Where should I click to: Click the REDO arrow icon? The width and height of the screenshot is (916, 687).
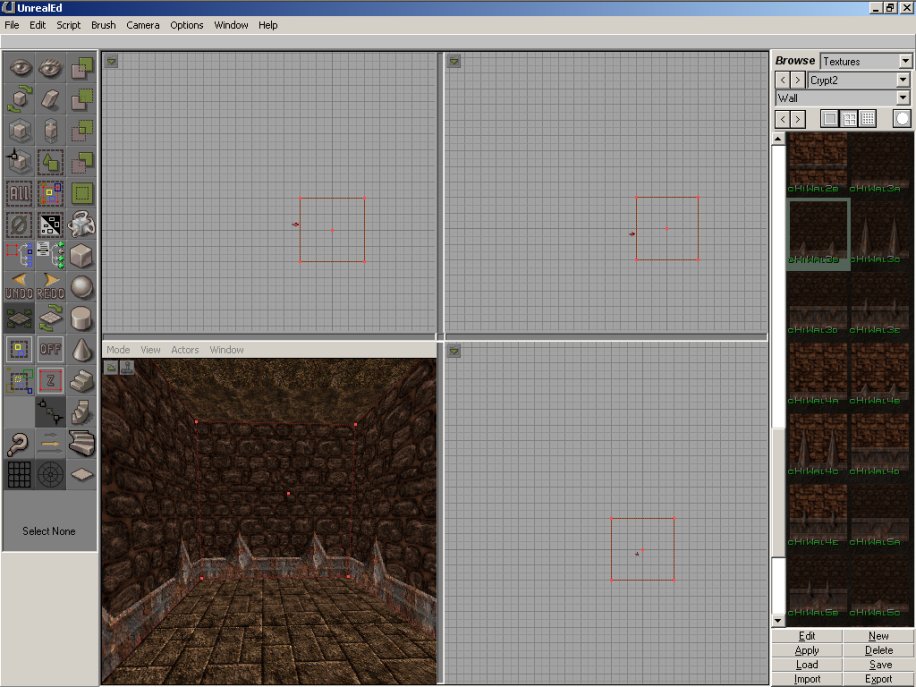pyautogui.click(x=50, y=287)
